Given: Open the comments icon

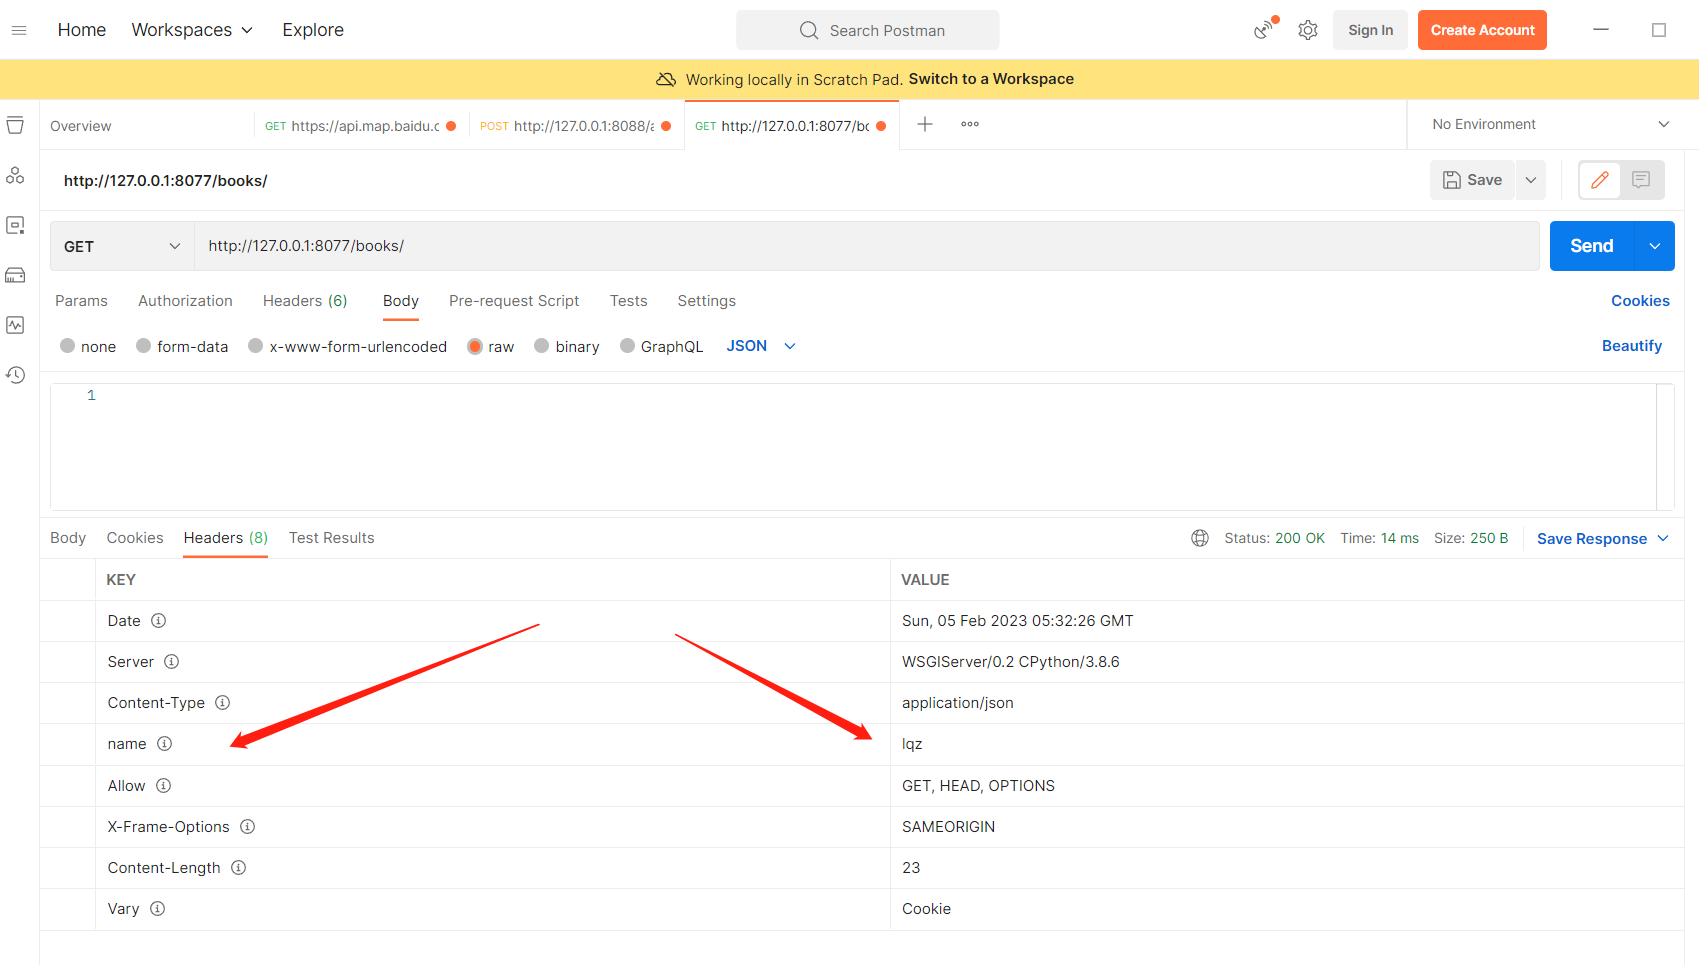Looking at the screenshot, I should coord(1641,180).
